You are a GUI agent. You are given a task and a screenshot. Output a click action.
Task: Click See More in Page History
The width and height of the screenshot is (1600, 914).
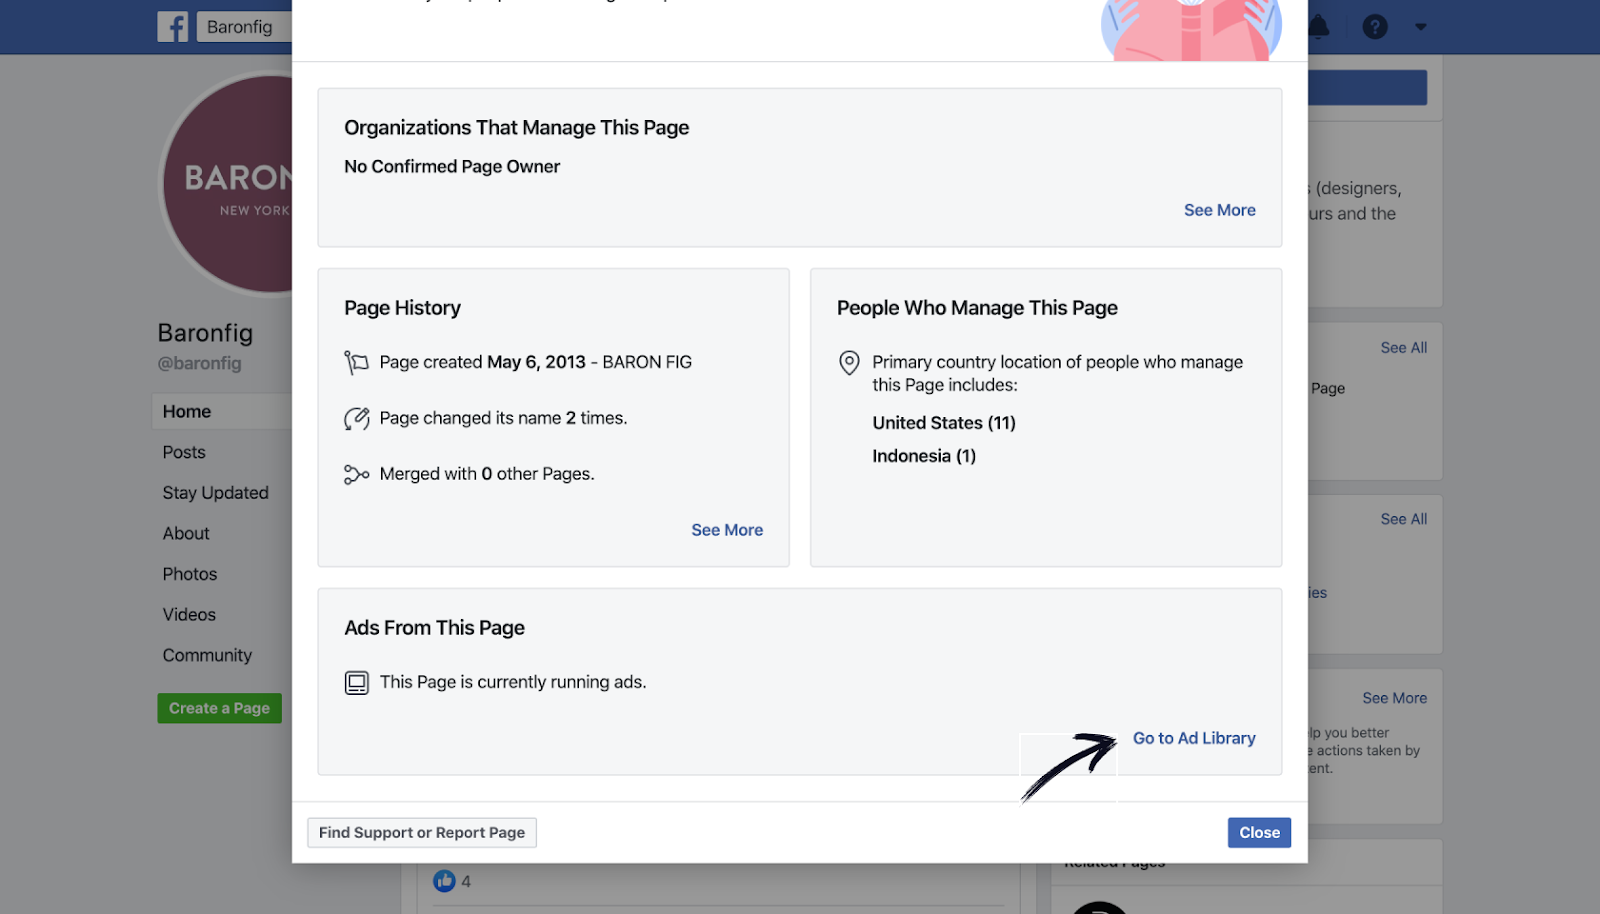click(727, 530)
